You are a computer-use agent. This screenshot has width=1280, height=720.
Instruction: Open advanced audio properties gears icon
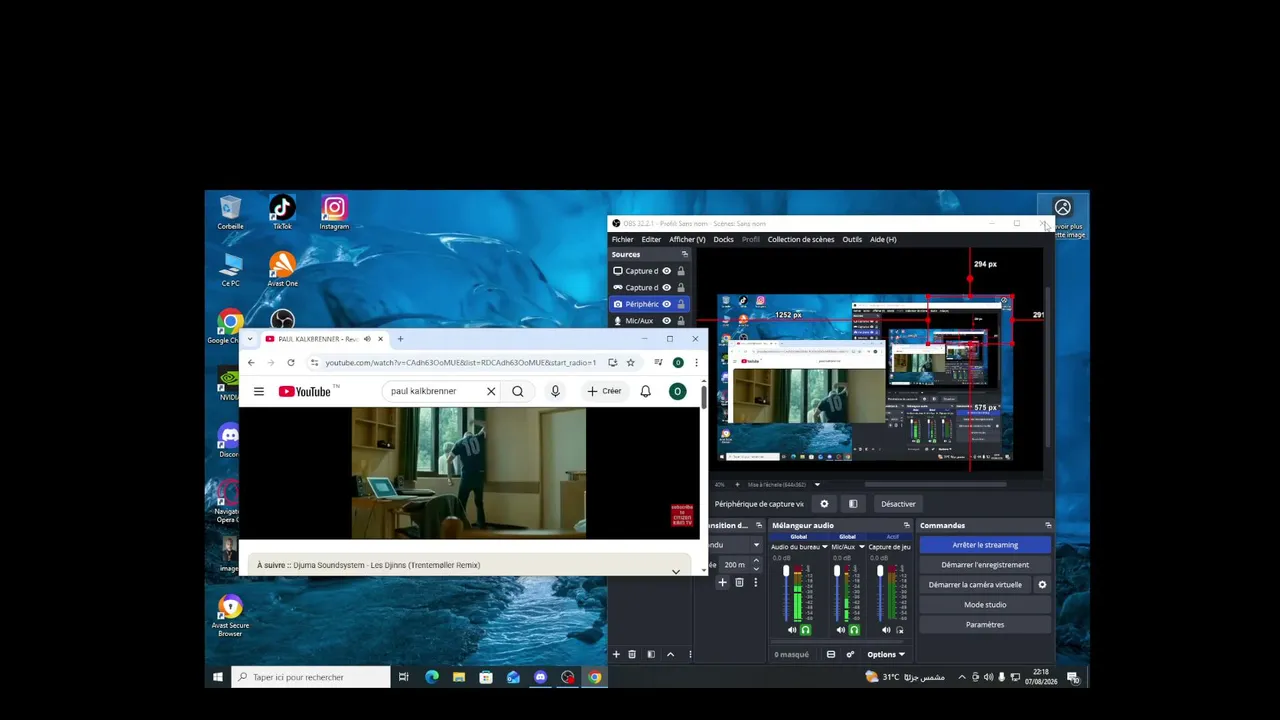tap(850, 654)
